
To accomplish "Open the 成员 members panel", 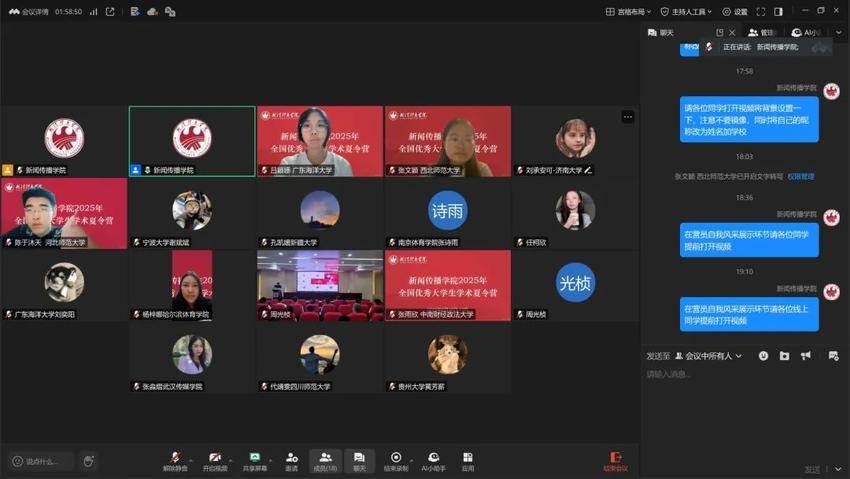I will point(325,461).
